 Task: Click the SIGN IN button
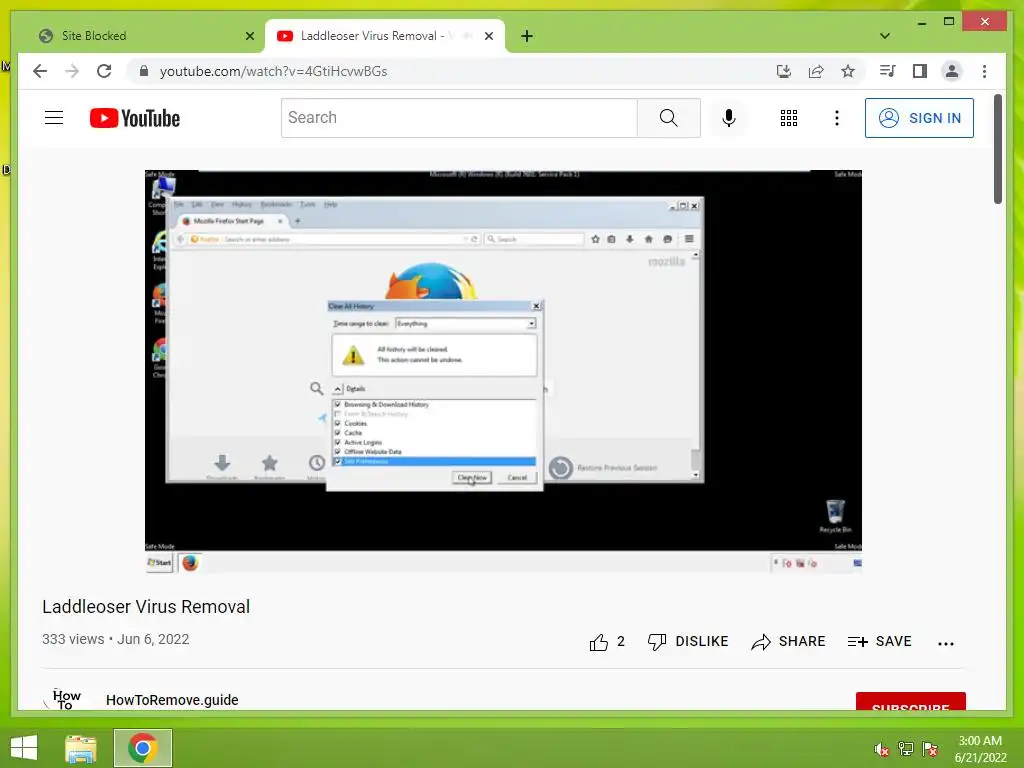tap(919, 118)
